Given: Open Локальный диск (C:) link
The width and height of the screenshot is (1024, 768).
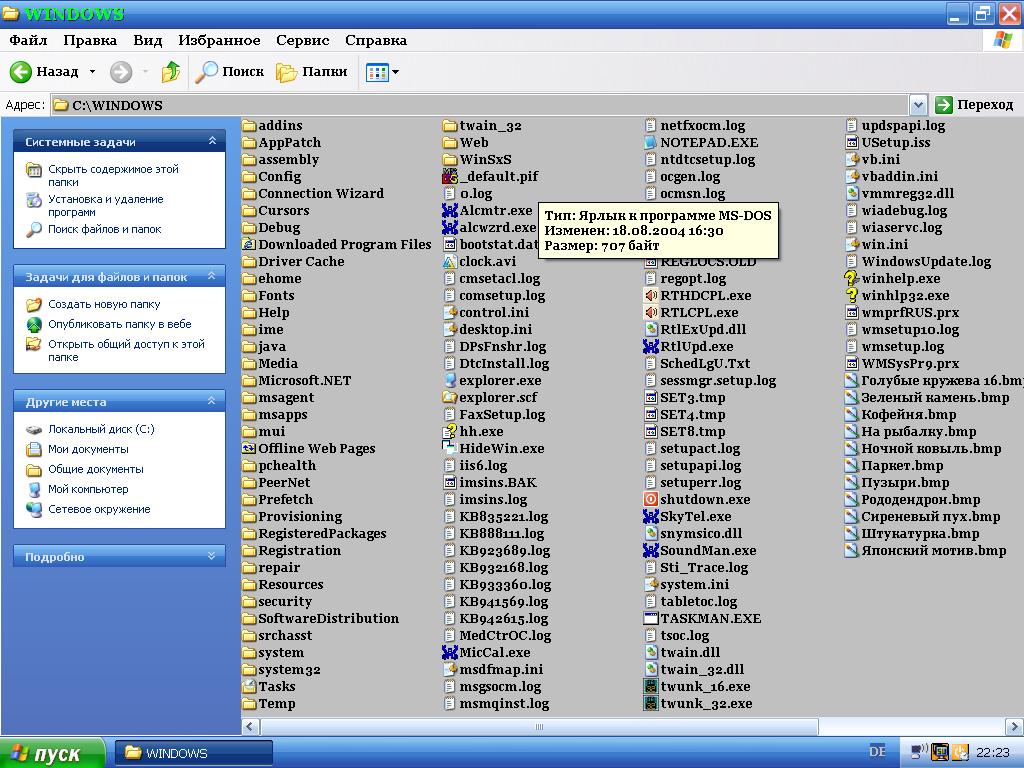Looking at the screenshot, I should [x=101, y=429].
